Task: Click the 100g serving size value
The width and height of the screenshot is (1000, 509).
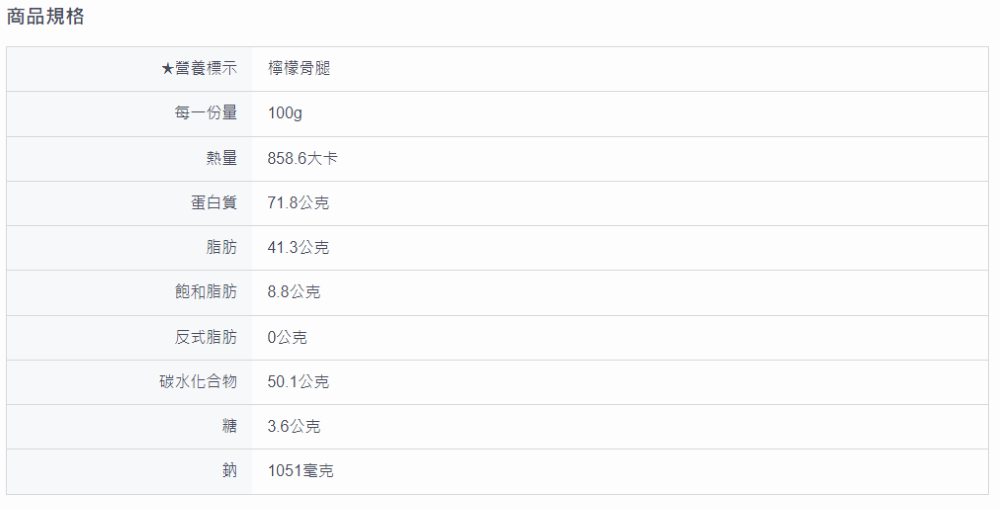Action: tap(285, 113)
